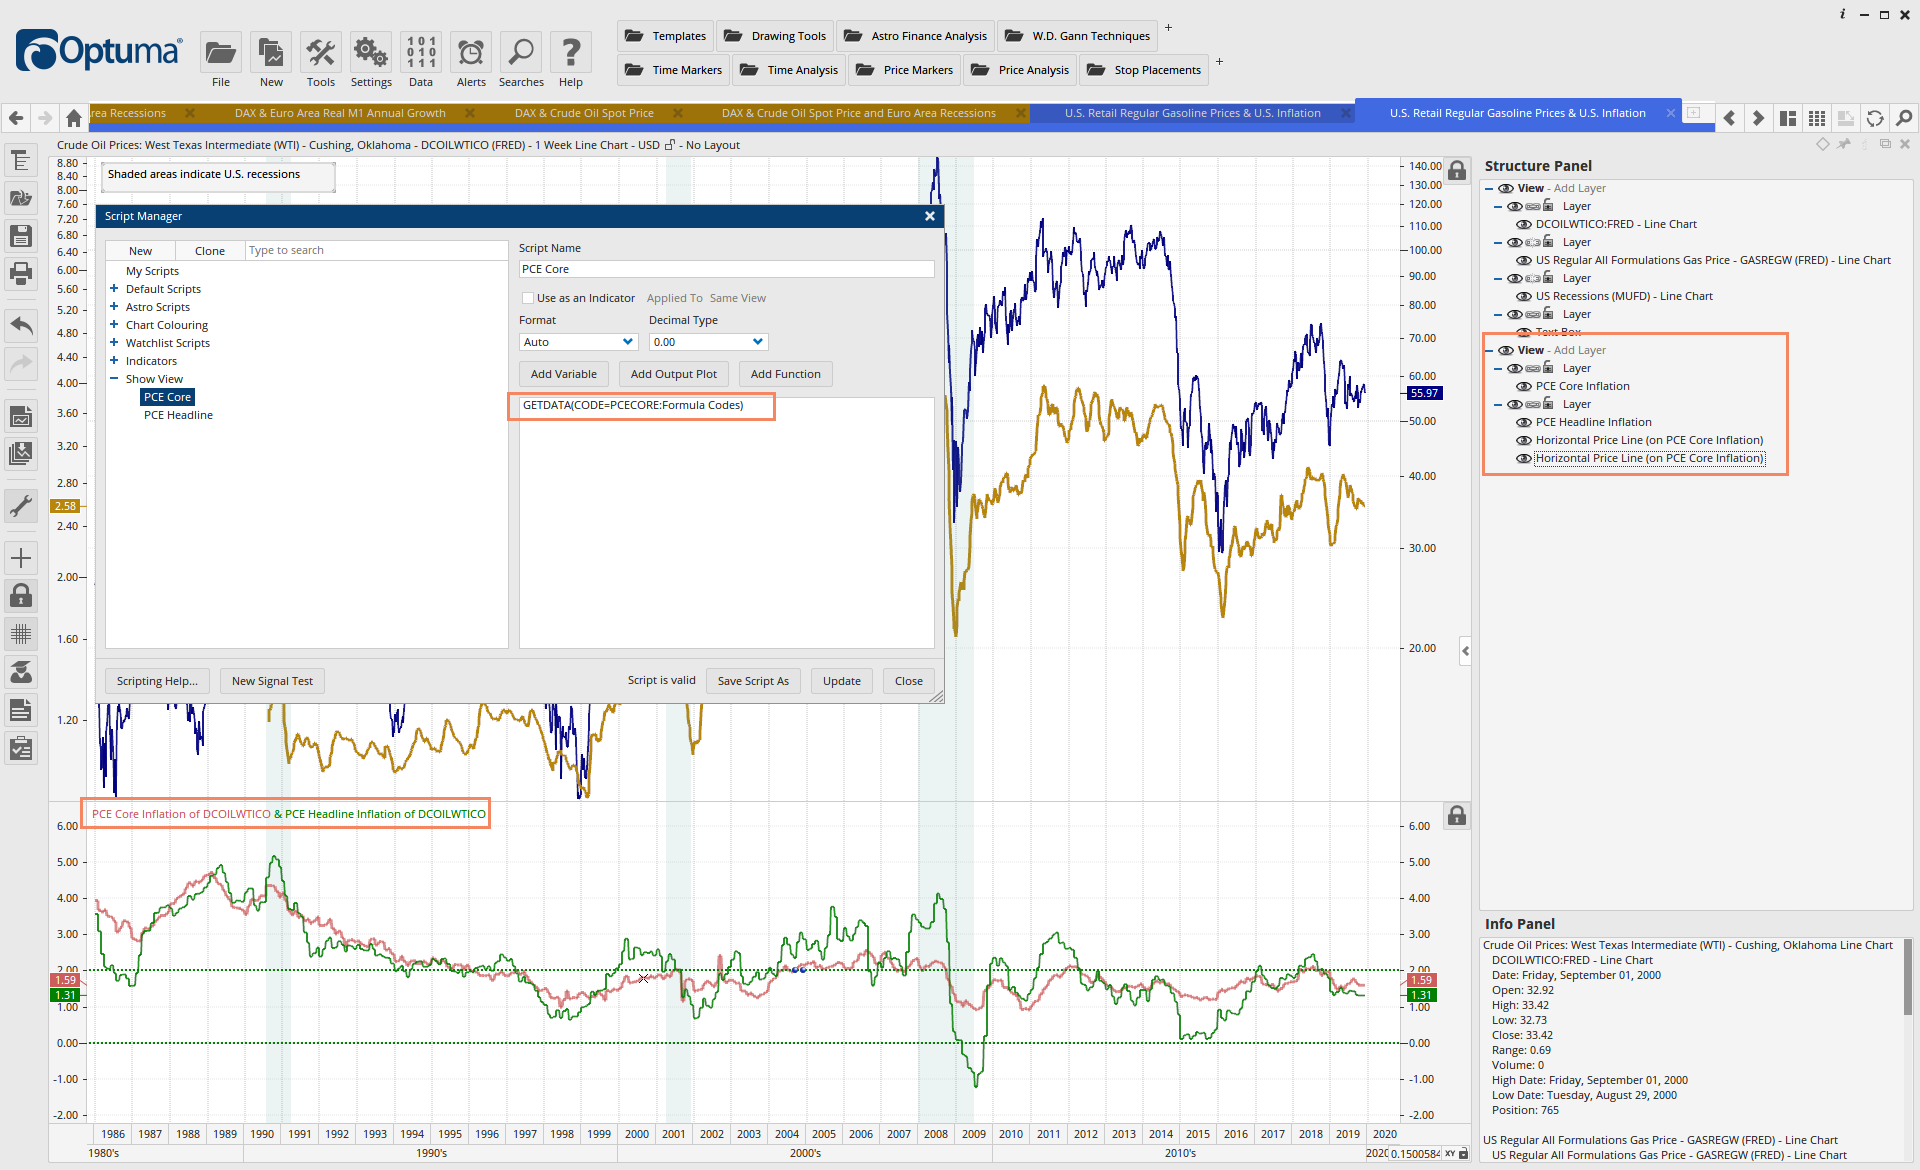This screenshot has width=1920, height=1170.
Task: Click the New chart icon
Action: click(x=270, y=53)
